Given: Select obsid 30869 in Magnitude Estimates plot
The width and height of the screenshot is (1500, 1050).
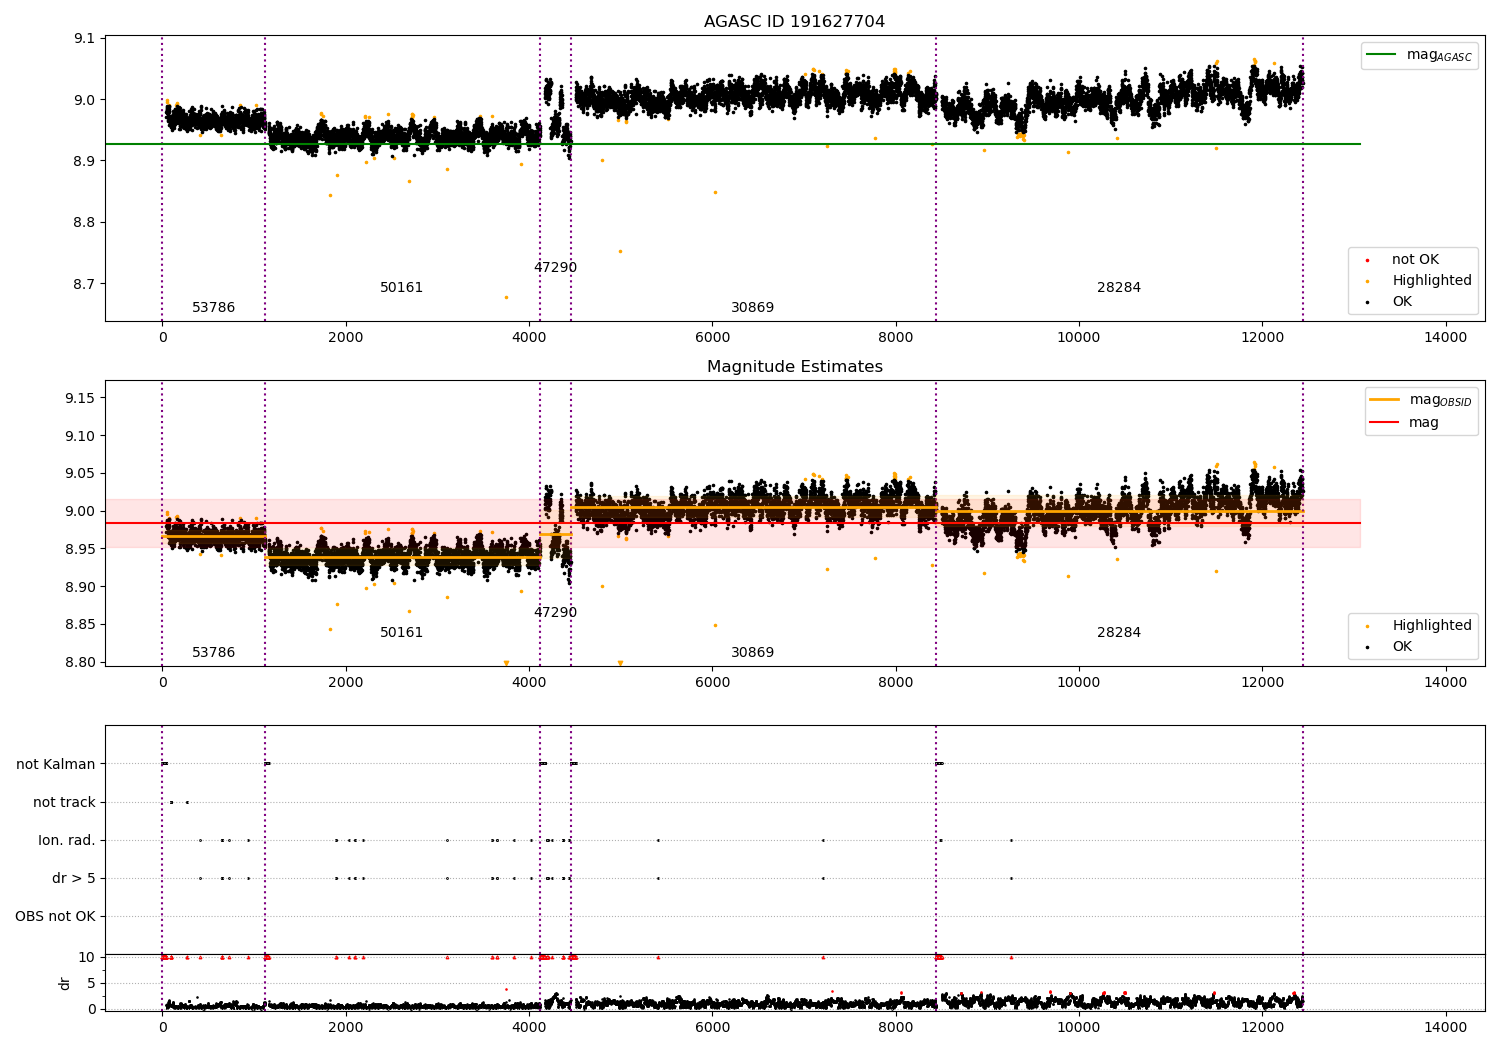Looking at the screenshot, I should tap(752, 653).
